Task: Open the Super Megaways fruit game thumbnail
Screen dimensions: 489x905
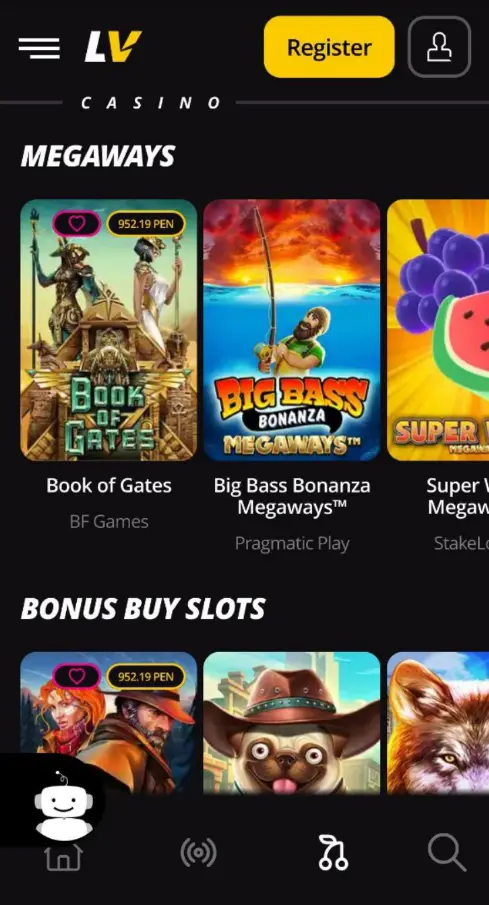Action: (438, 330)
